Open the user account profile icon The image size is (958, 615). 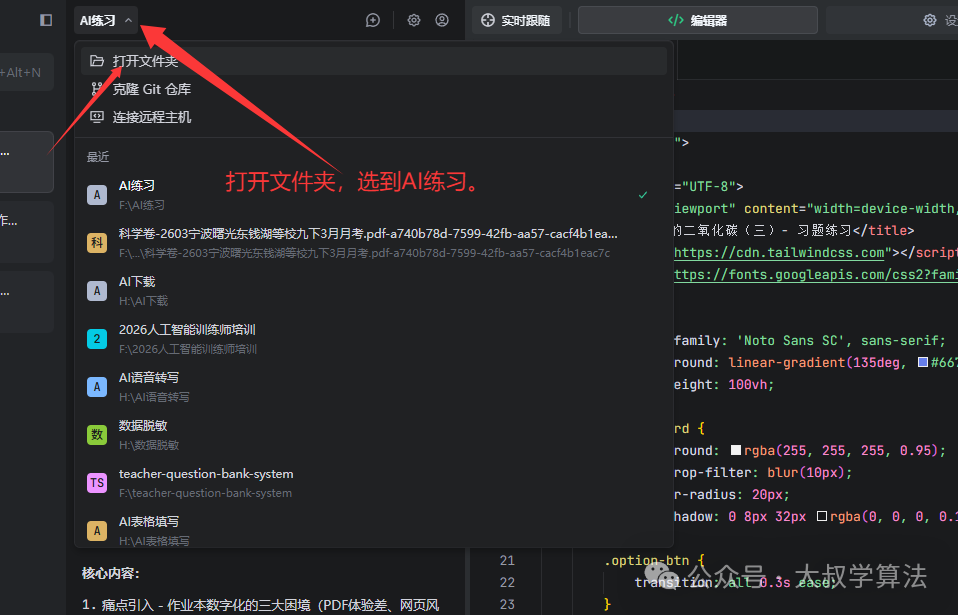click(x=442, y=20)
